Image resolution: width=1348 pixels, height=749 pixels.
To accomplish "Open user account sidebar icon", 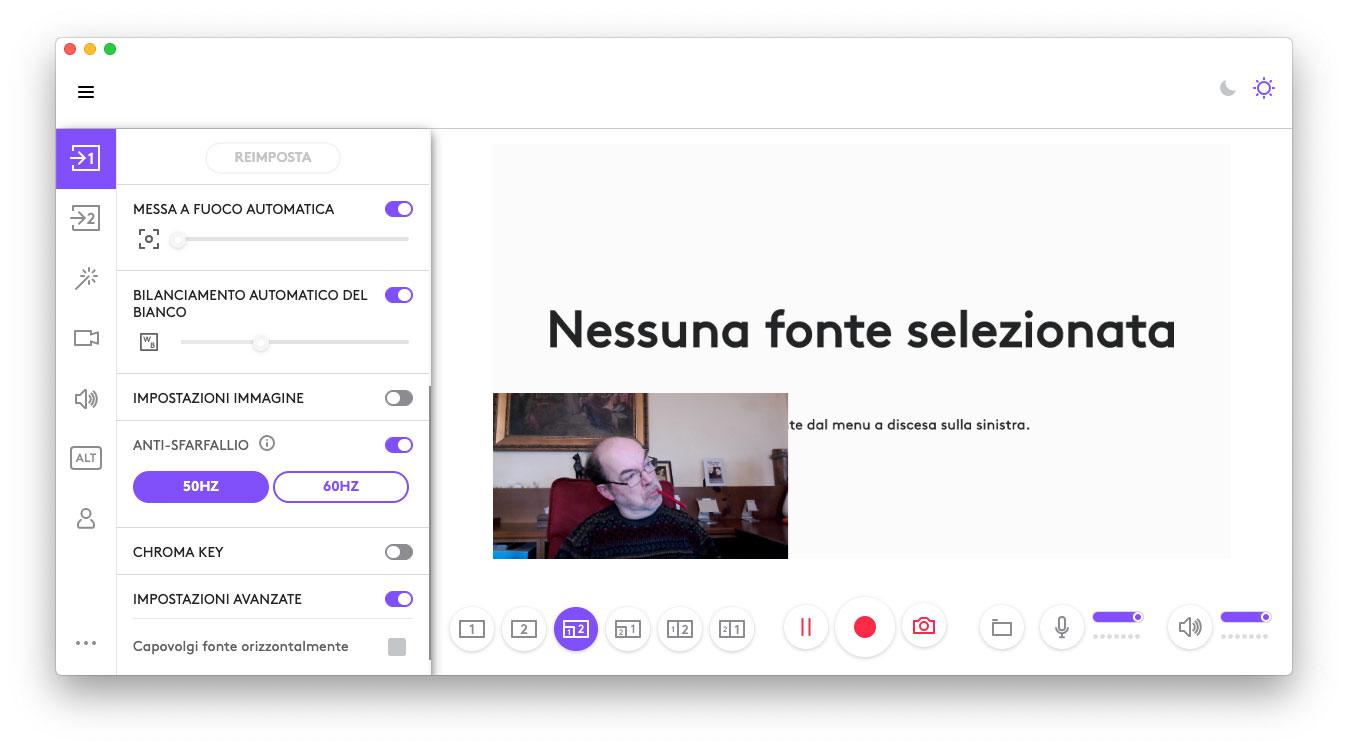I will pyautogui.click(x=86, y=518).
